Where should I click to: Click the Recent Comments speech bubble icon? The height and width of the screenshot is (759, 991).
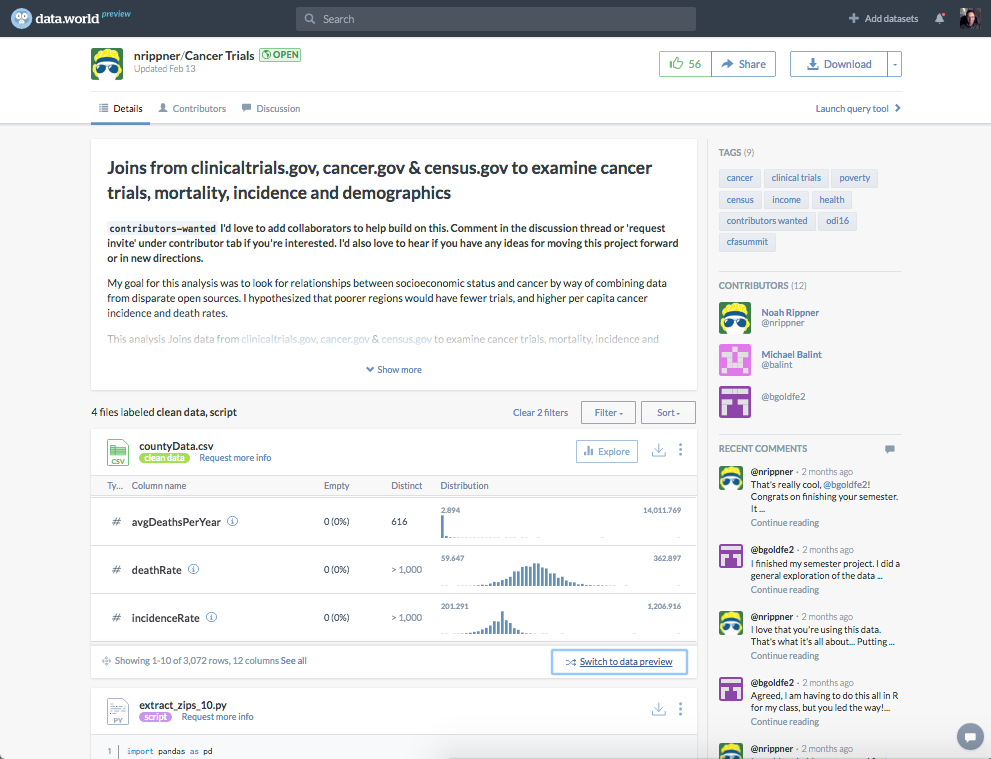(x=890, y=449)
